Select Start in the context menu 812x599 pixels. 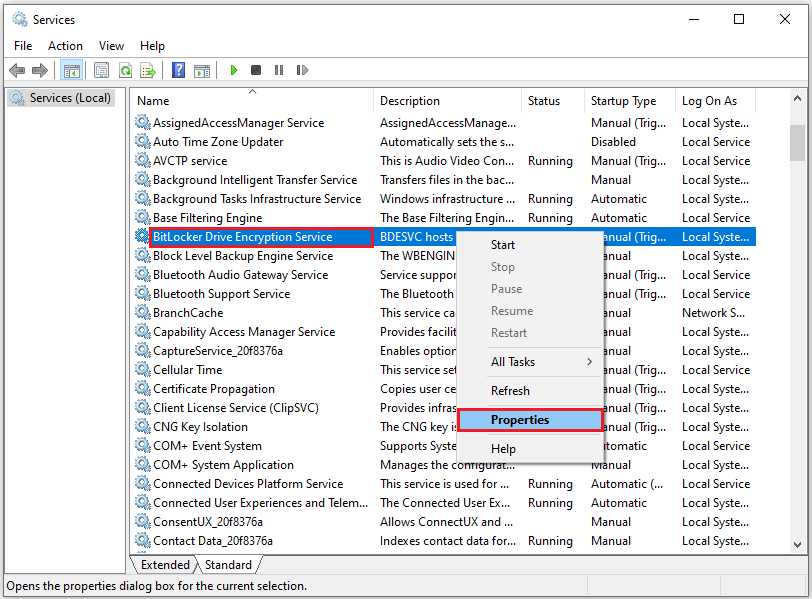coord(503,245)
